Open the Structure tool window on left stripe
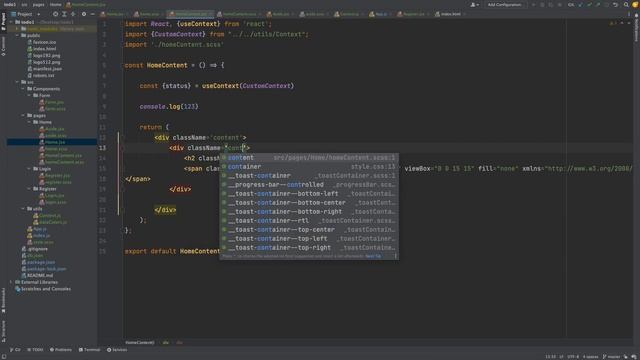This screenshot has height=360, width=640. (x=3, y=331)
